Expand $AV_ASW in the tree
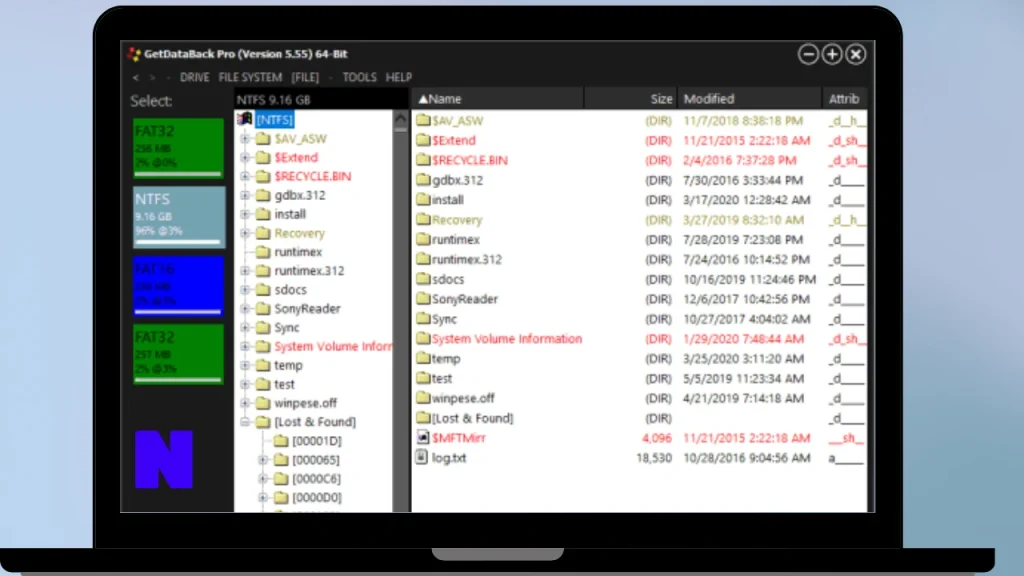This screenshot has height=576, width=1024. [245, 138]
